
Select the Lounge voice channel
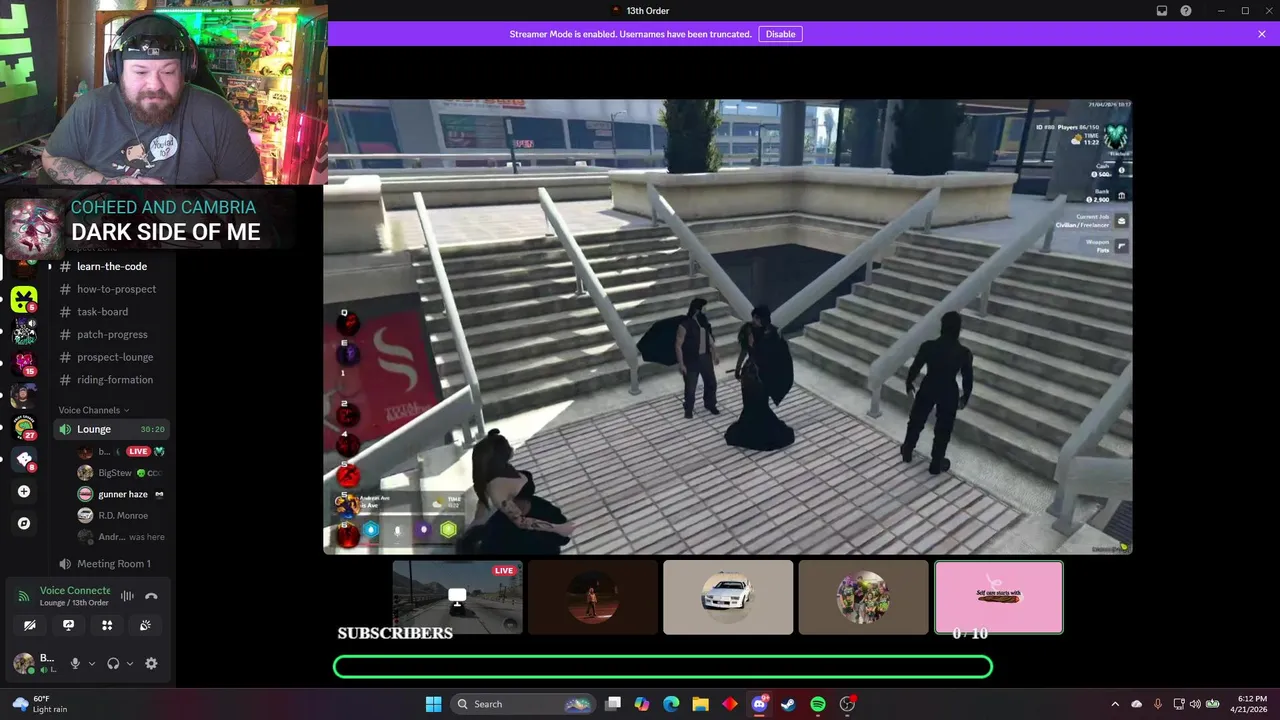[x=111, y=429]
